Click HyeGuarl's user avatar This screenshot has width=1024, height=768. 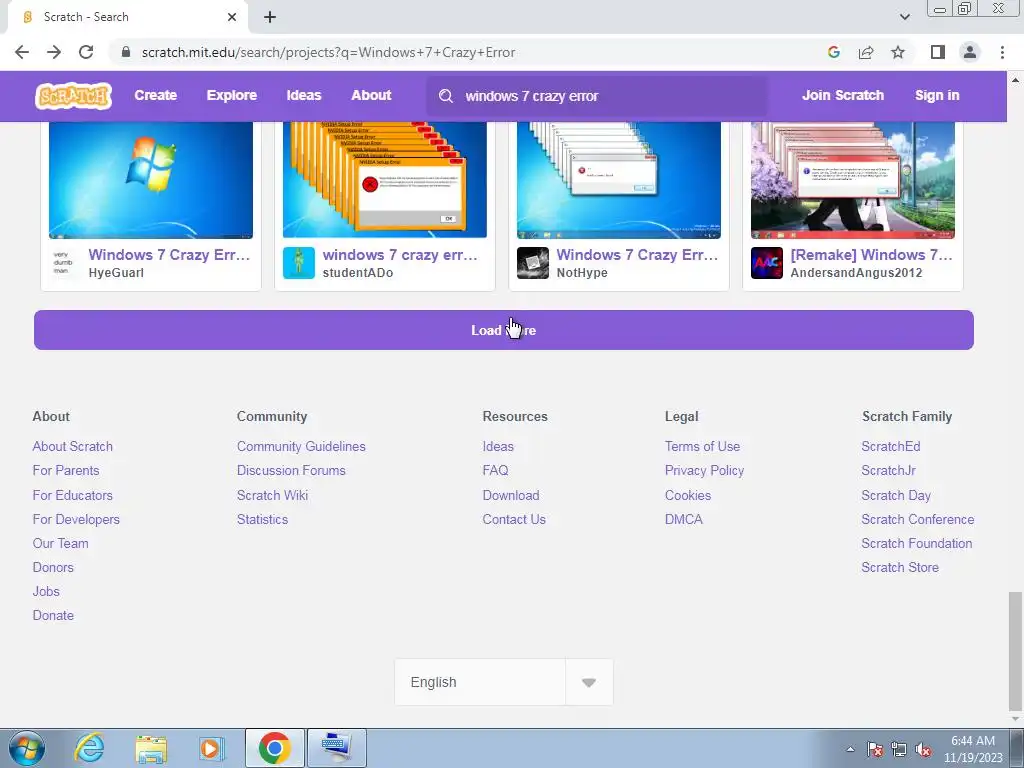click(x=63, y=263)
